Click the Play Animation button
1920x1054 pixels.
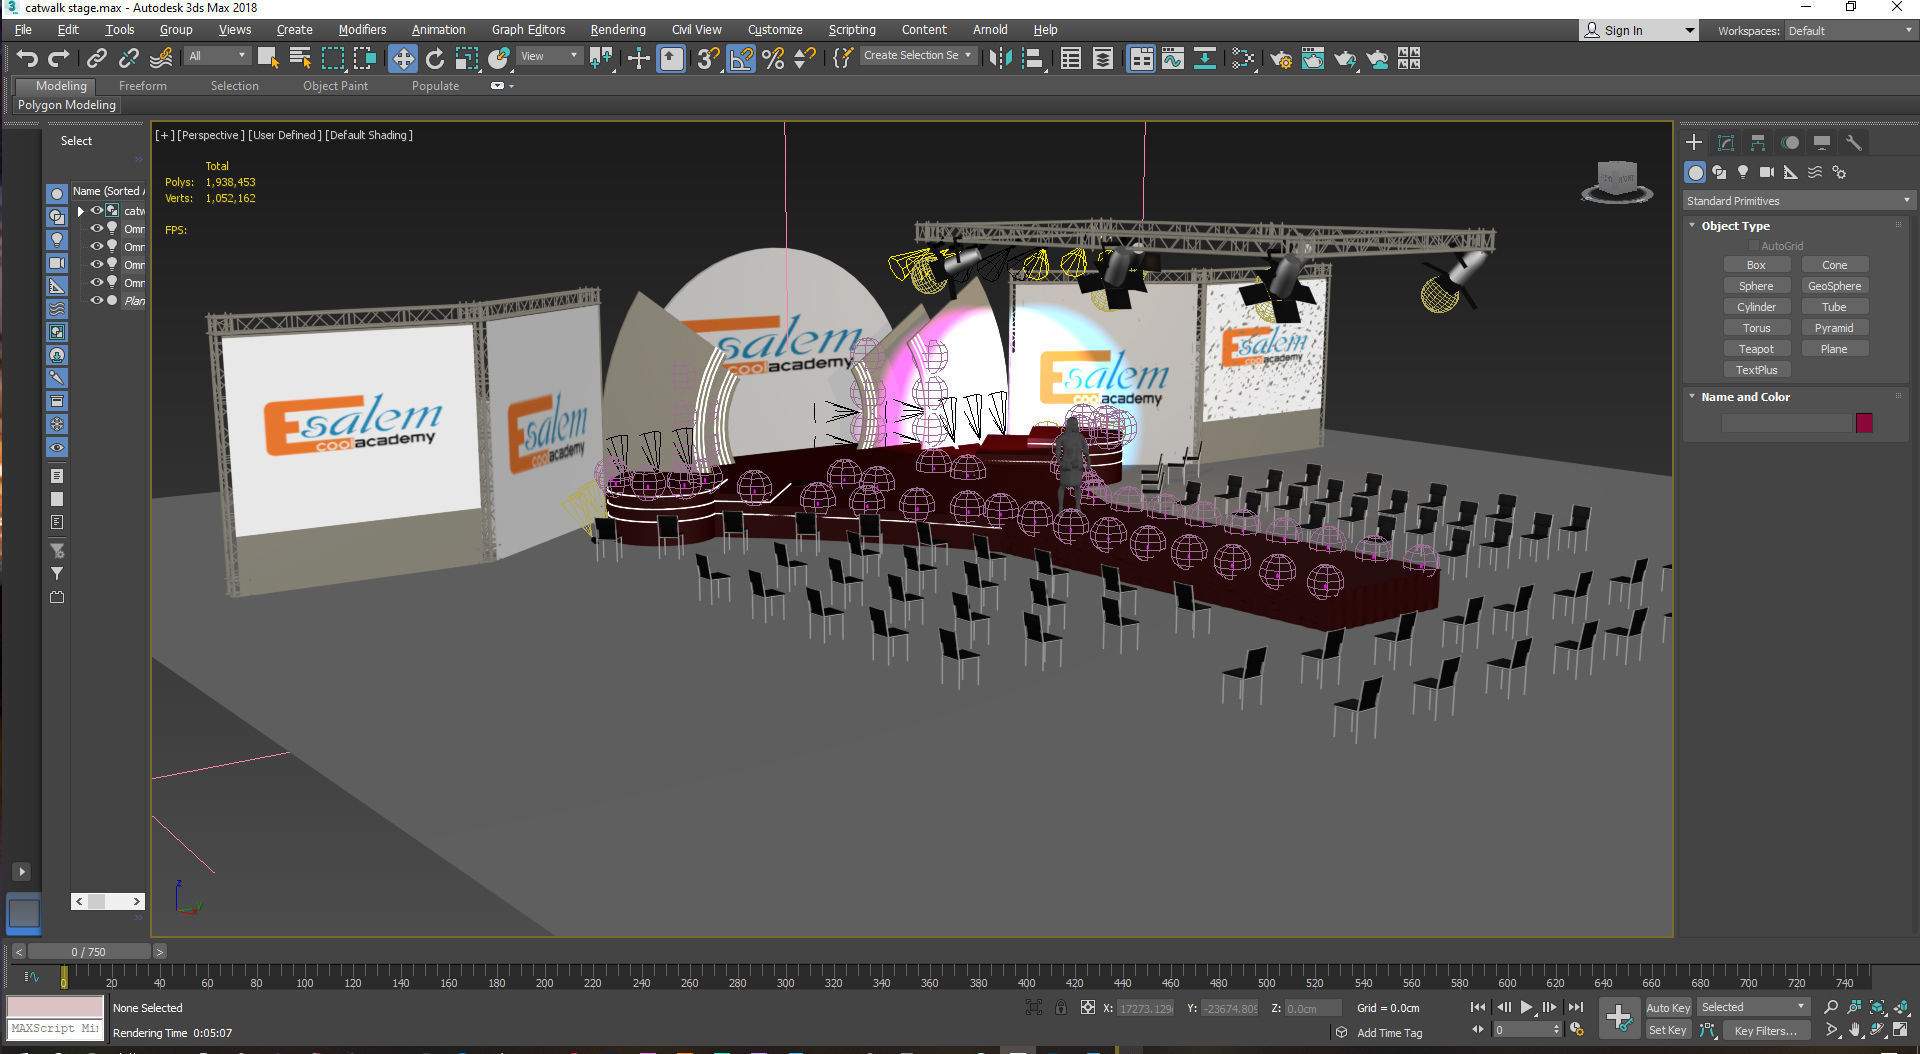1526,1008
